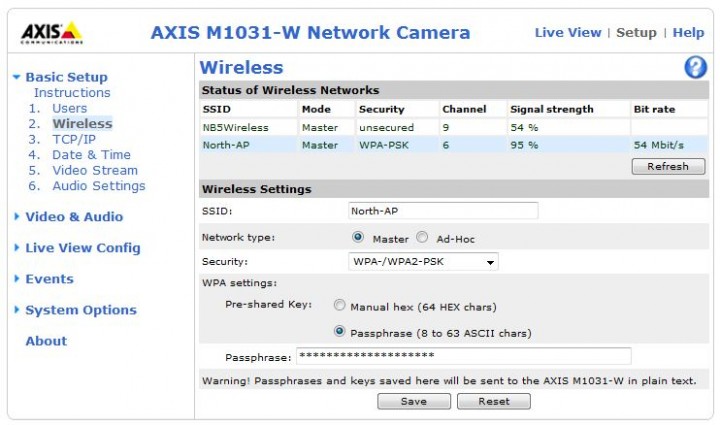The width and height of the screenshot is (720, 425).
Task: Open the Security dropdown menu
Action: pyautogui.click(x=422, y=262)
